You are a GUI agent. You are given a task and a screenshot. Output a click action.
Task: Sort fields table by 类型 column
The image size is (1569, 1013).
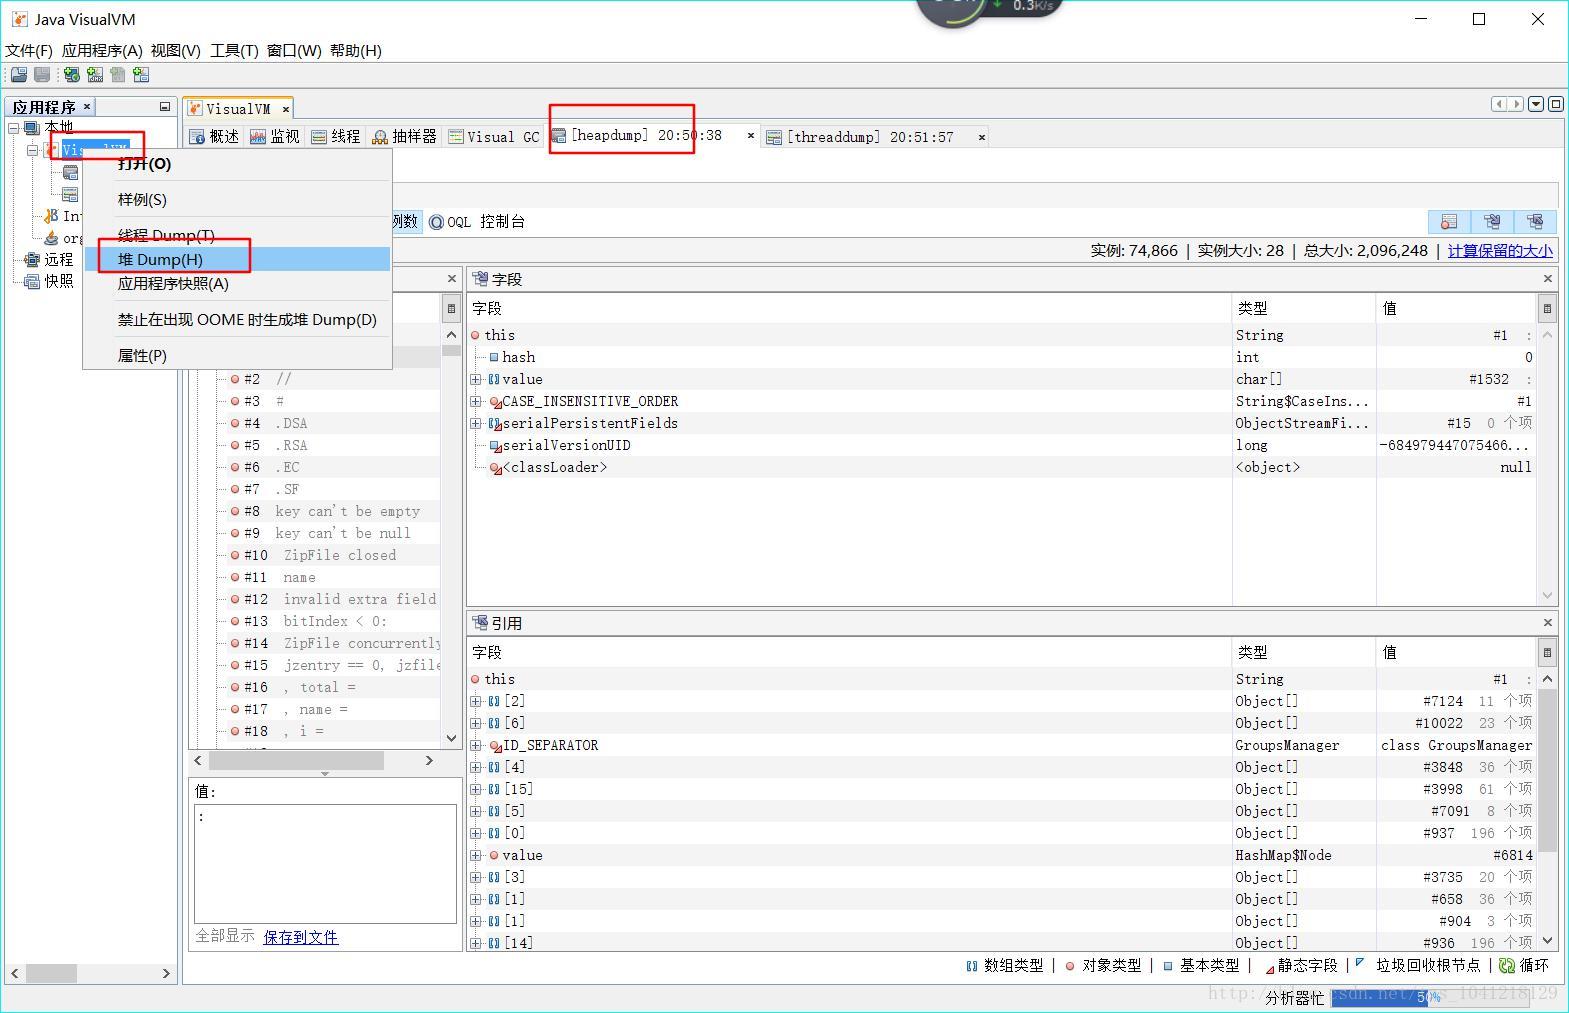[1304, 308]
